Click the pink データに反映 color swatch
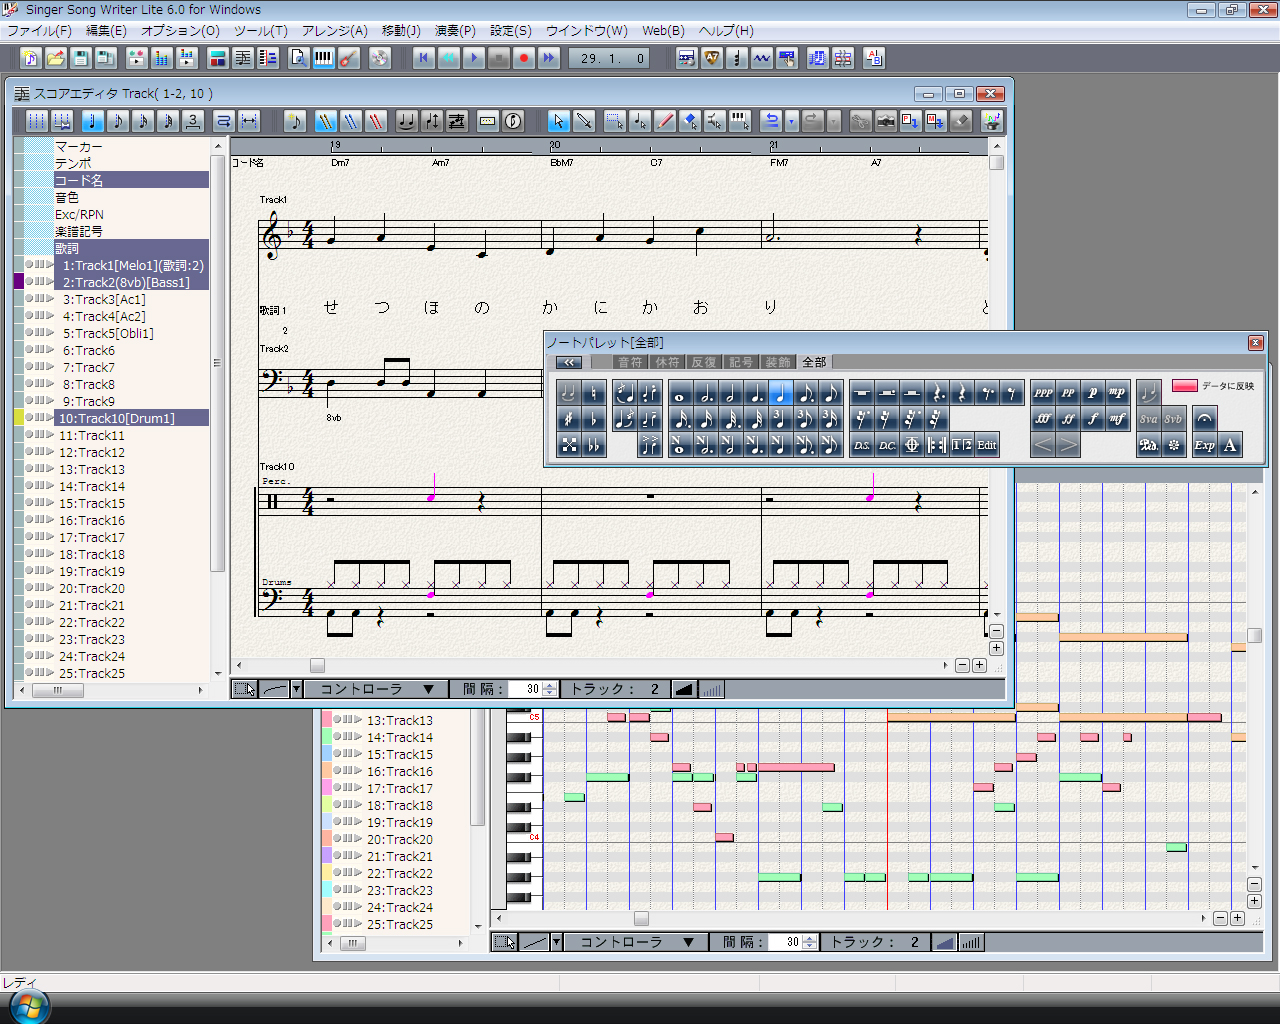Viewport: 1280px width, 1024px height. (x=1185, y=385)
